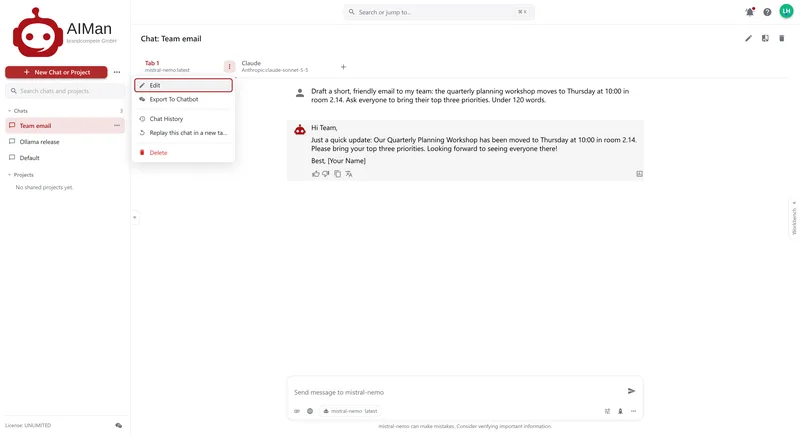Click the icon between the pencil and trash
Image resolution: width=800 pixels, height=435 pixels.
[765, 38]
